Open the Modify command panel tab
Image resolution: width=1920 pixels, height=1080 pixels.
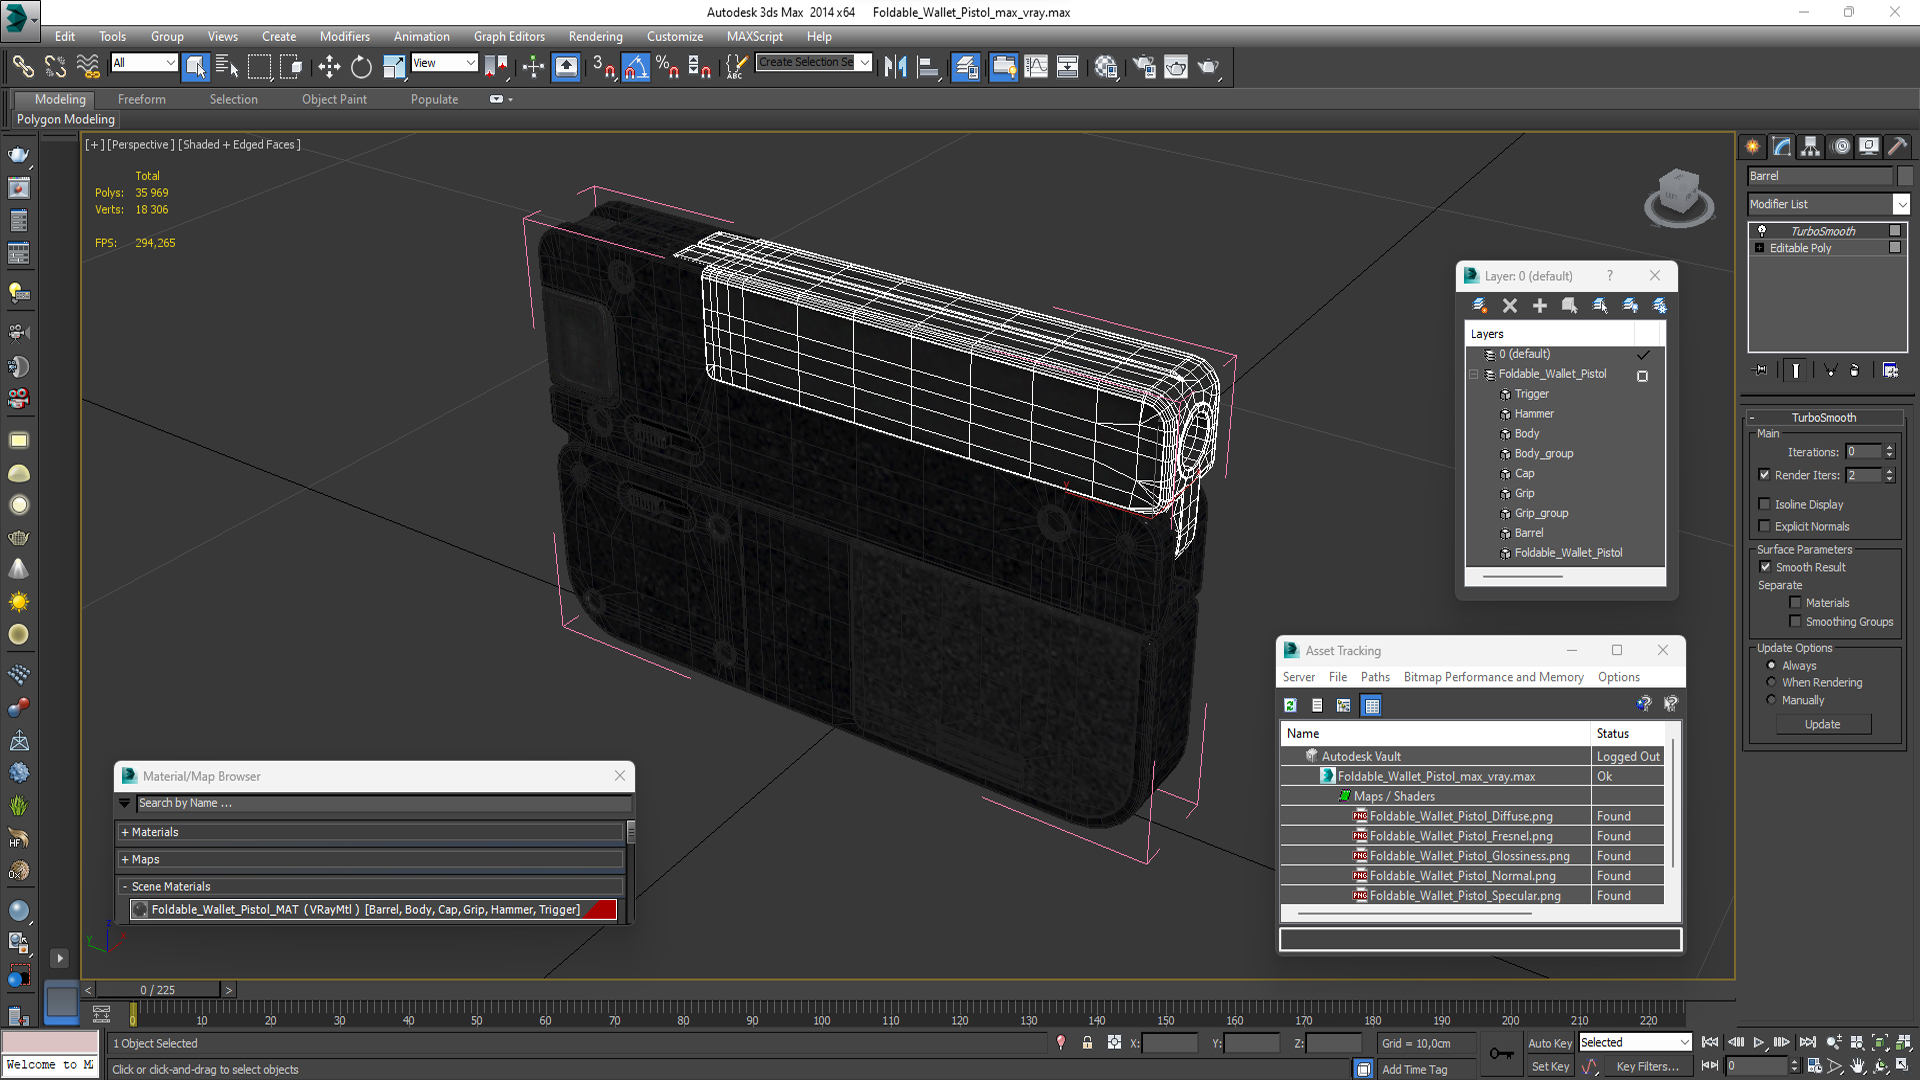pyautogui.click(x=1782, y=146)
